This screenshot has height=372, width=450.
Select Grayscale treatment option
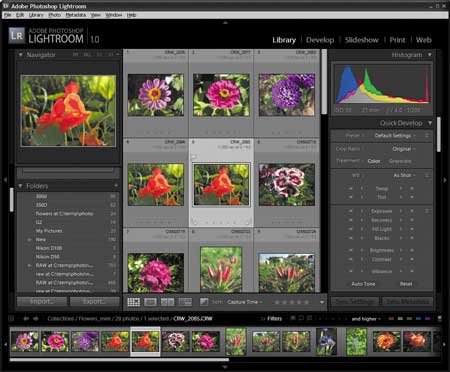(400, 161)
